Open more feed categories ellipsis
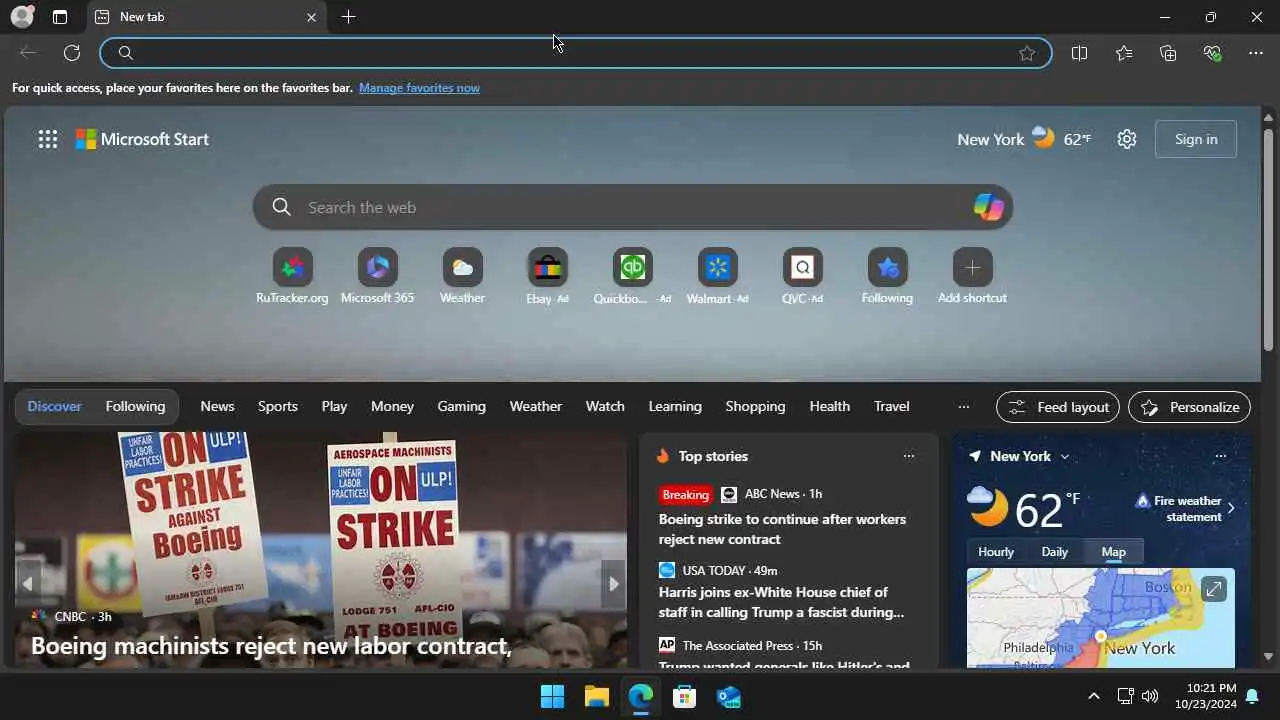Screen dimensions: 1280x720 coord(963,407)
